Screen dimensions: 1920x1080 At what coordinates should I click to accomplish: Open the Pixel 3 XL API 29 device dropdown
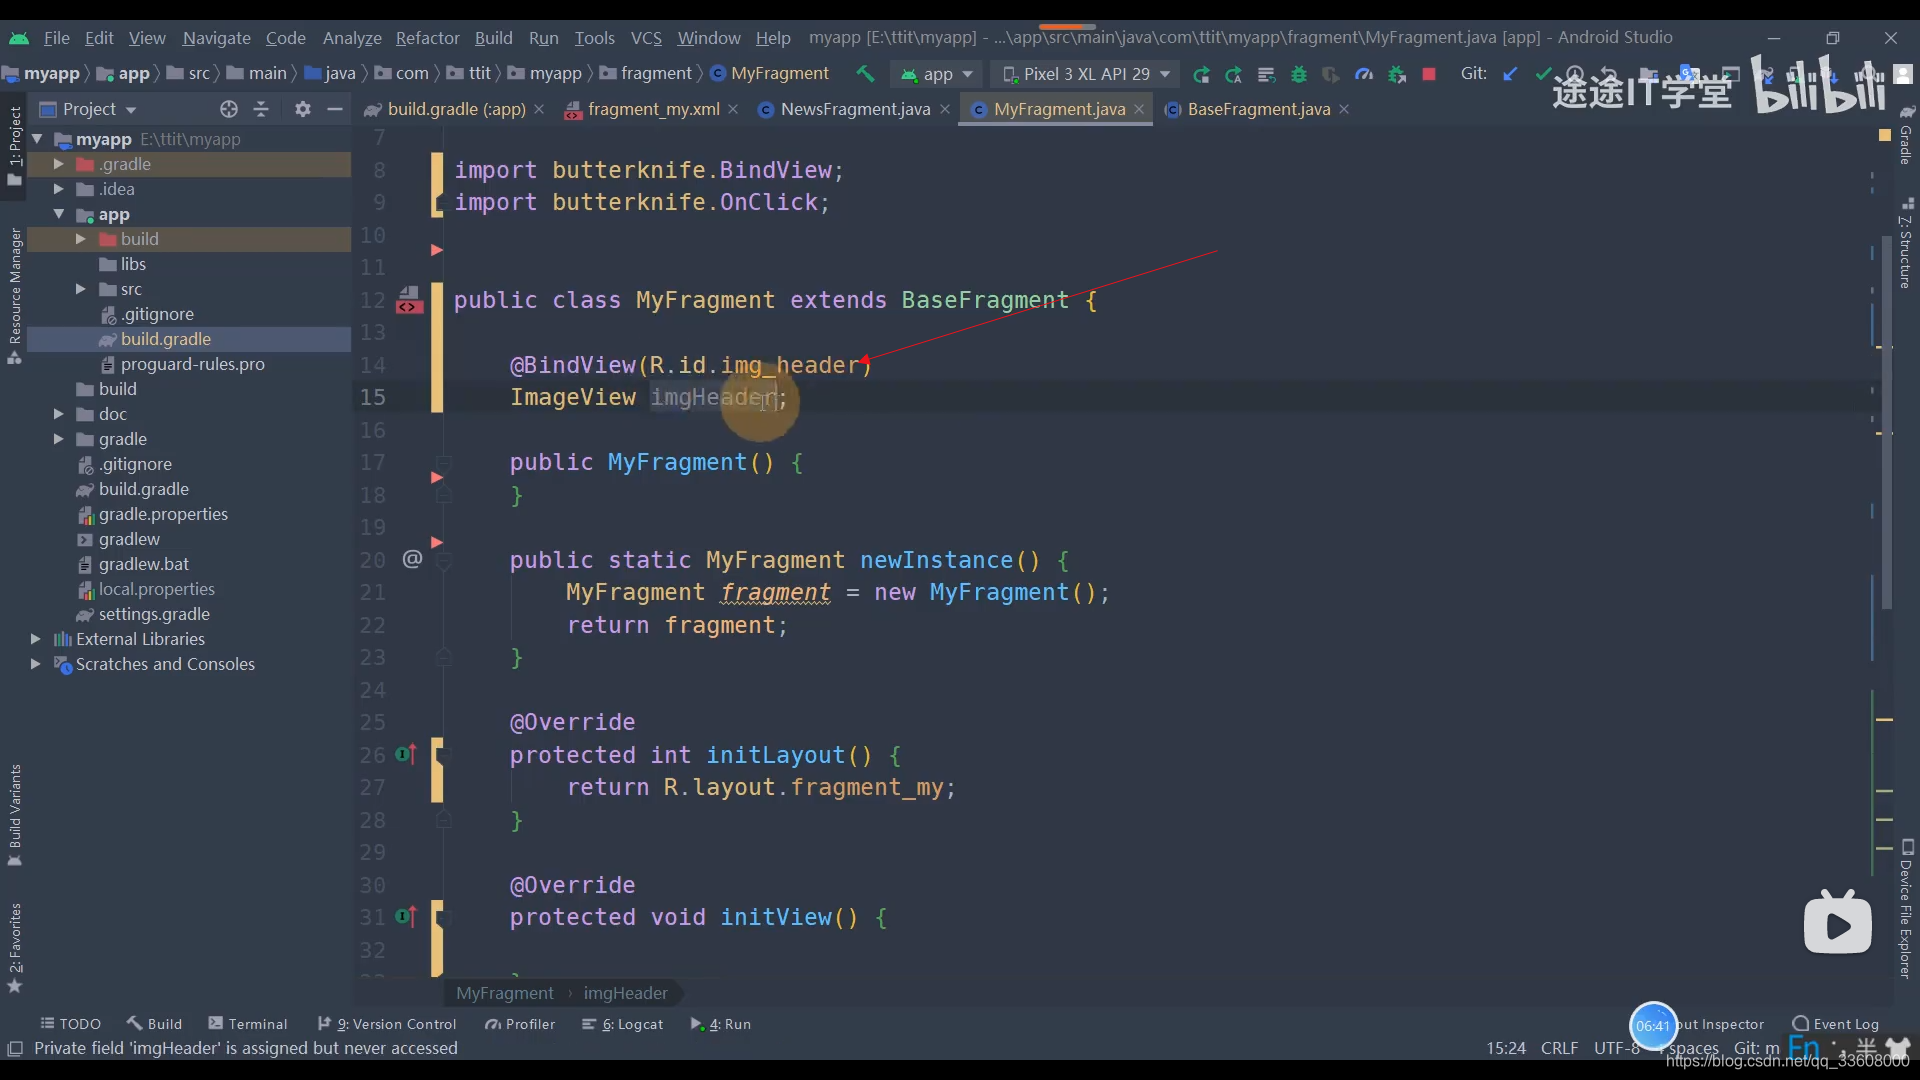[1086, 74]
